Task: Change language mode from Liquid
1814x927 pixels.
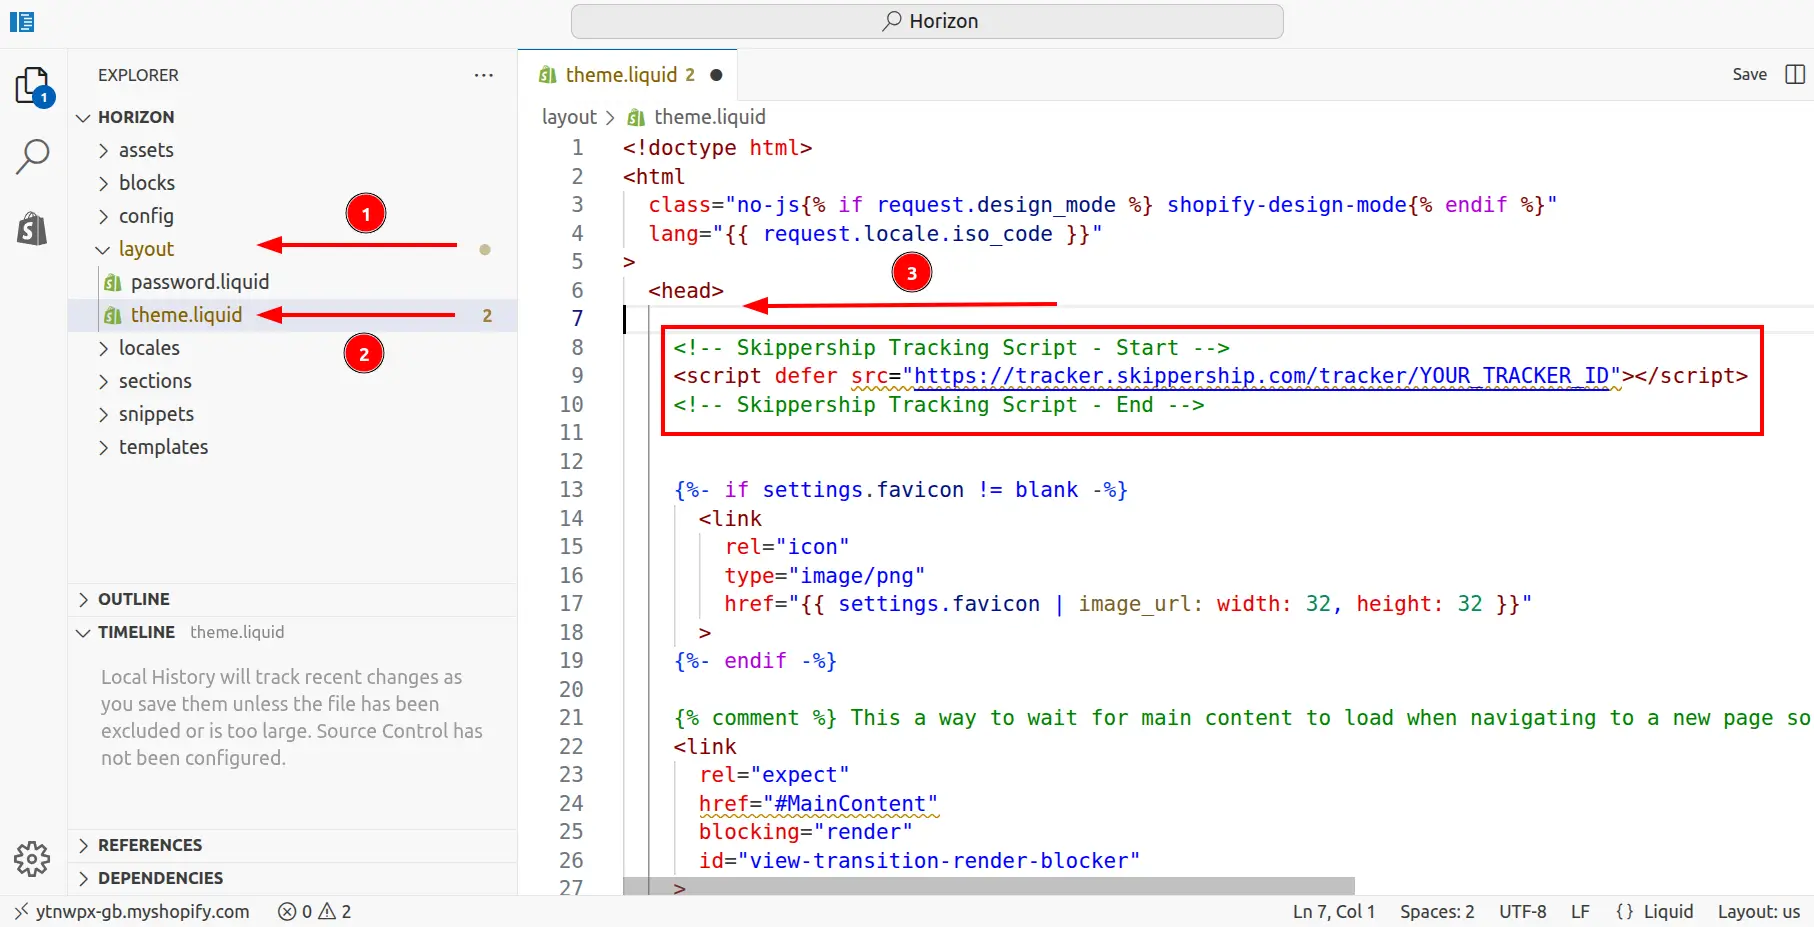Action: pyautogui.click(x=1656, y=911)
